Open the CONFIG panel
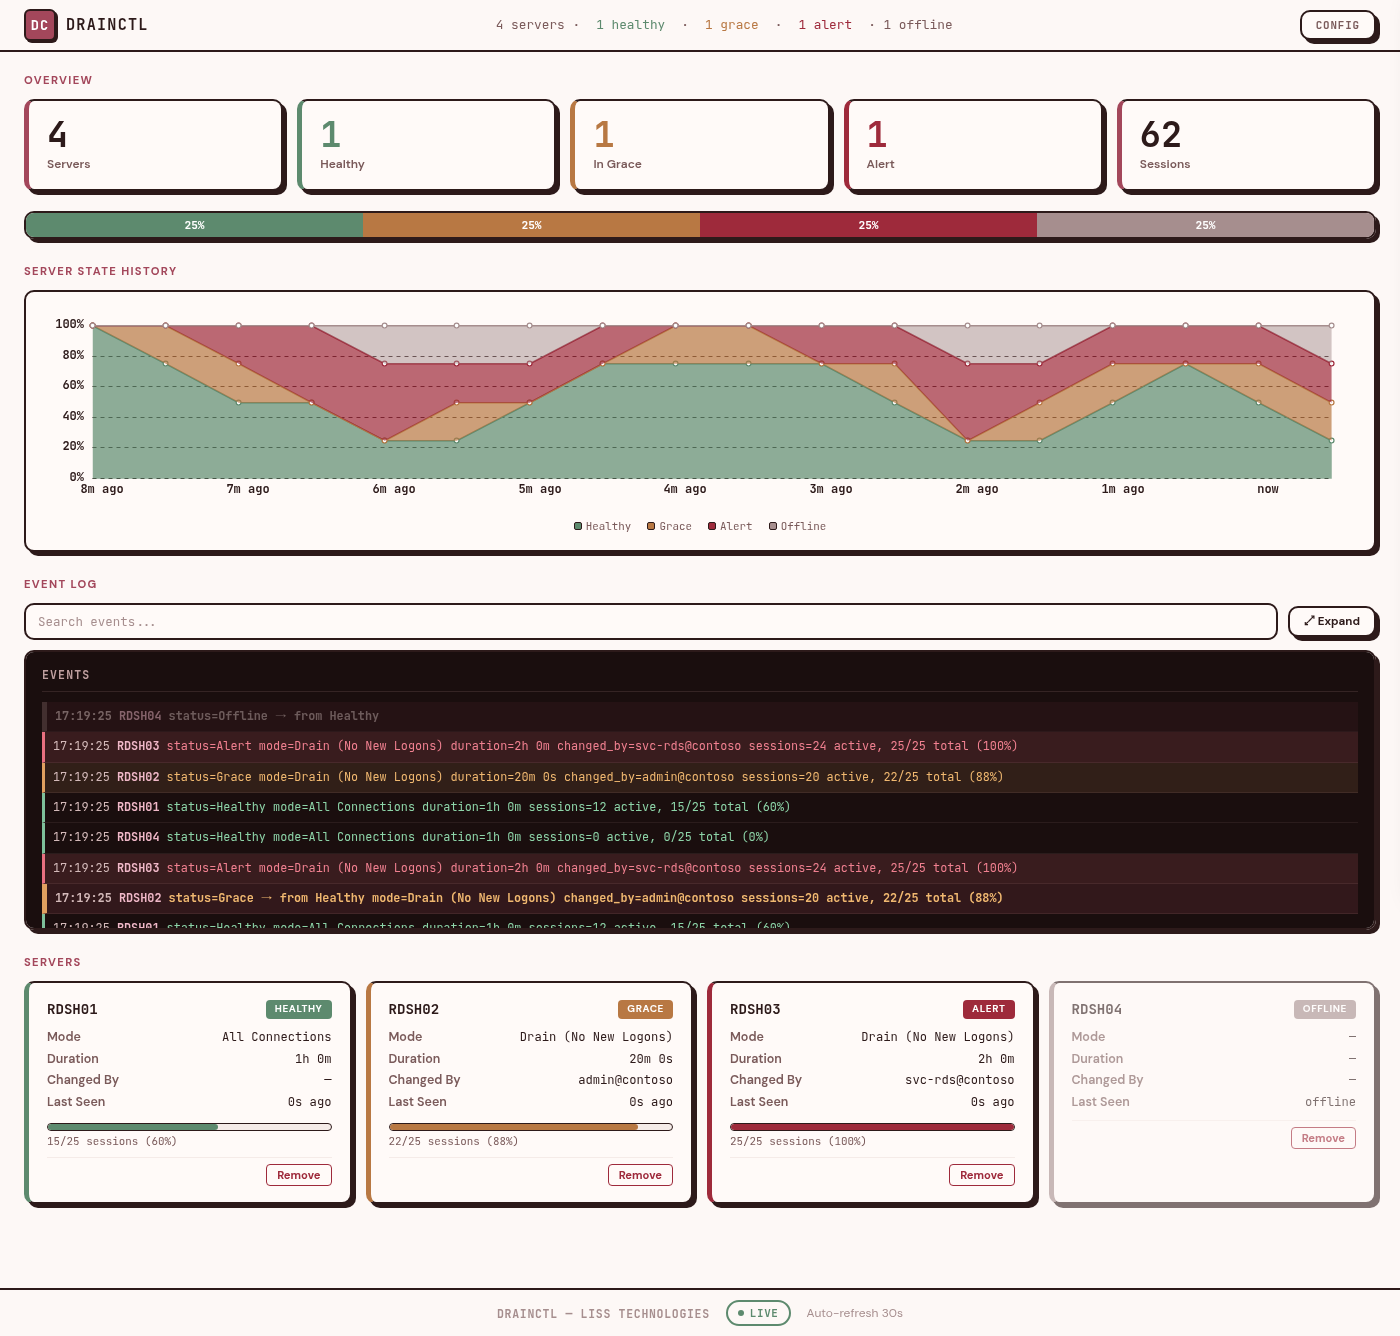This screenshot has height=1336, width=1400. coord(1338,25)
